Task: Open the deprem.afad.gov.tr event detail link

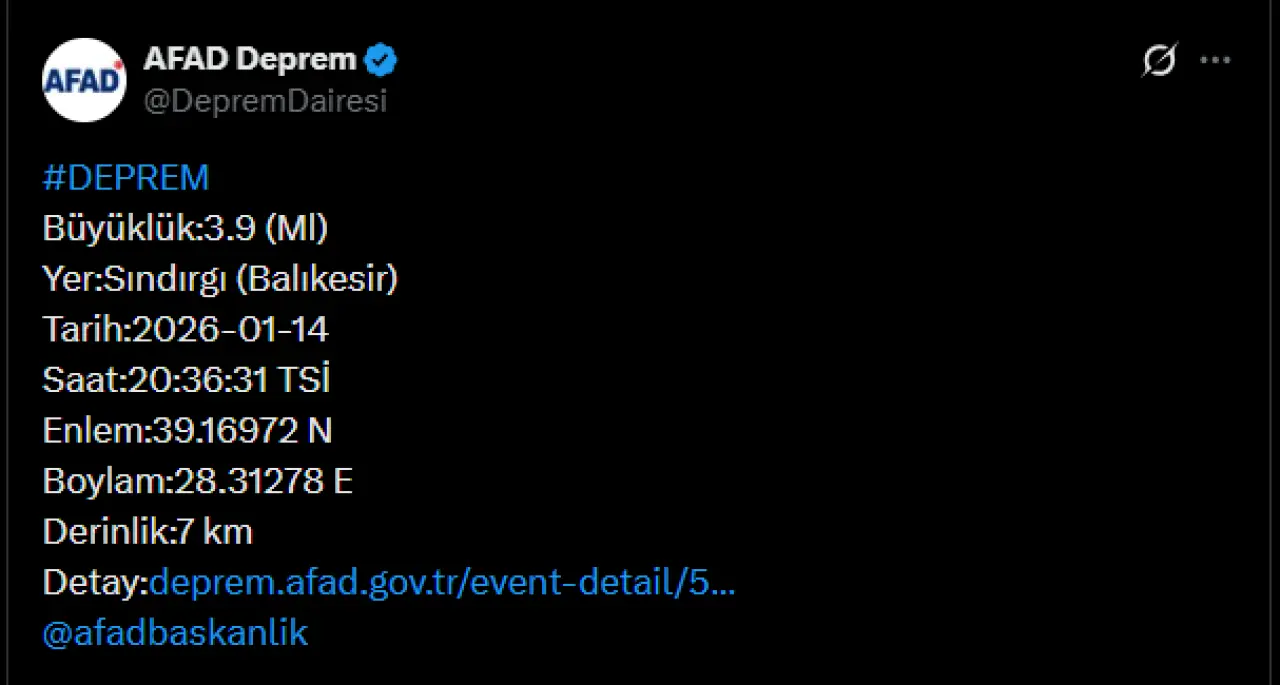Action: click(442, 583)
